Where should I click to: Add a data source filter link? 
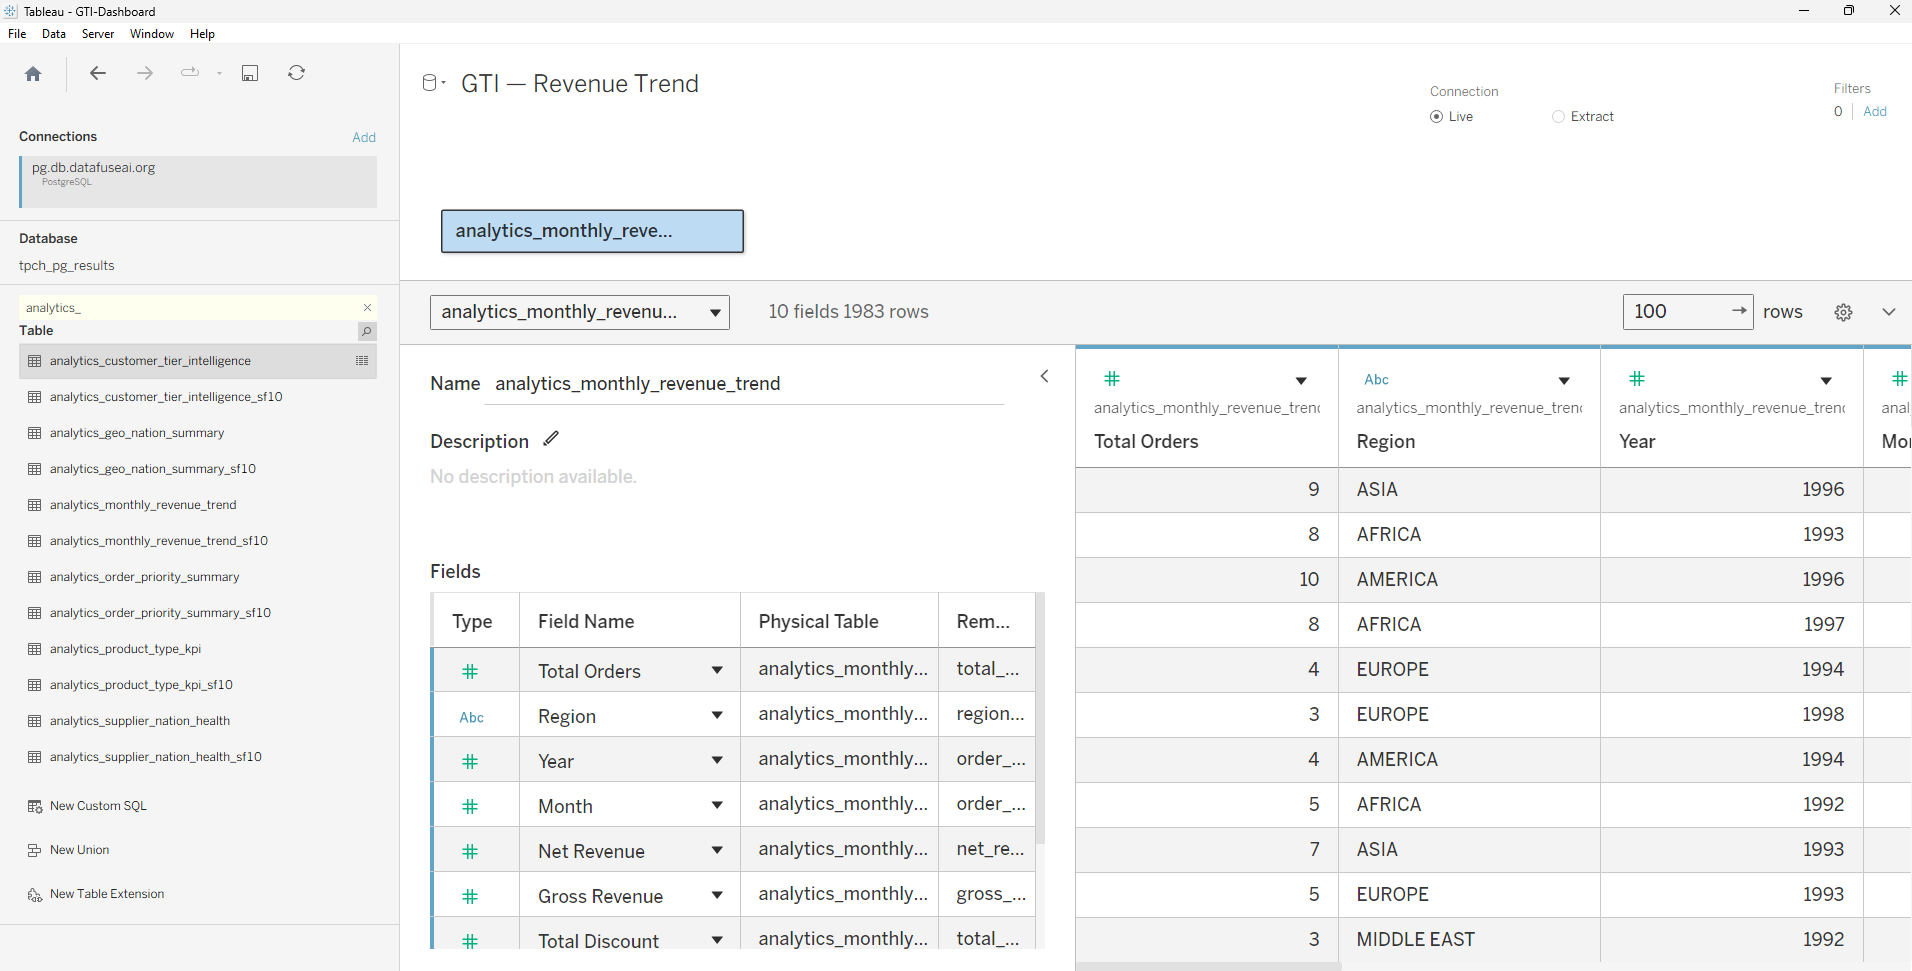[x=1875, y=112]
